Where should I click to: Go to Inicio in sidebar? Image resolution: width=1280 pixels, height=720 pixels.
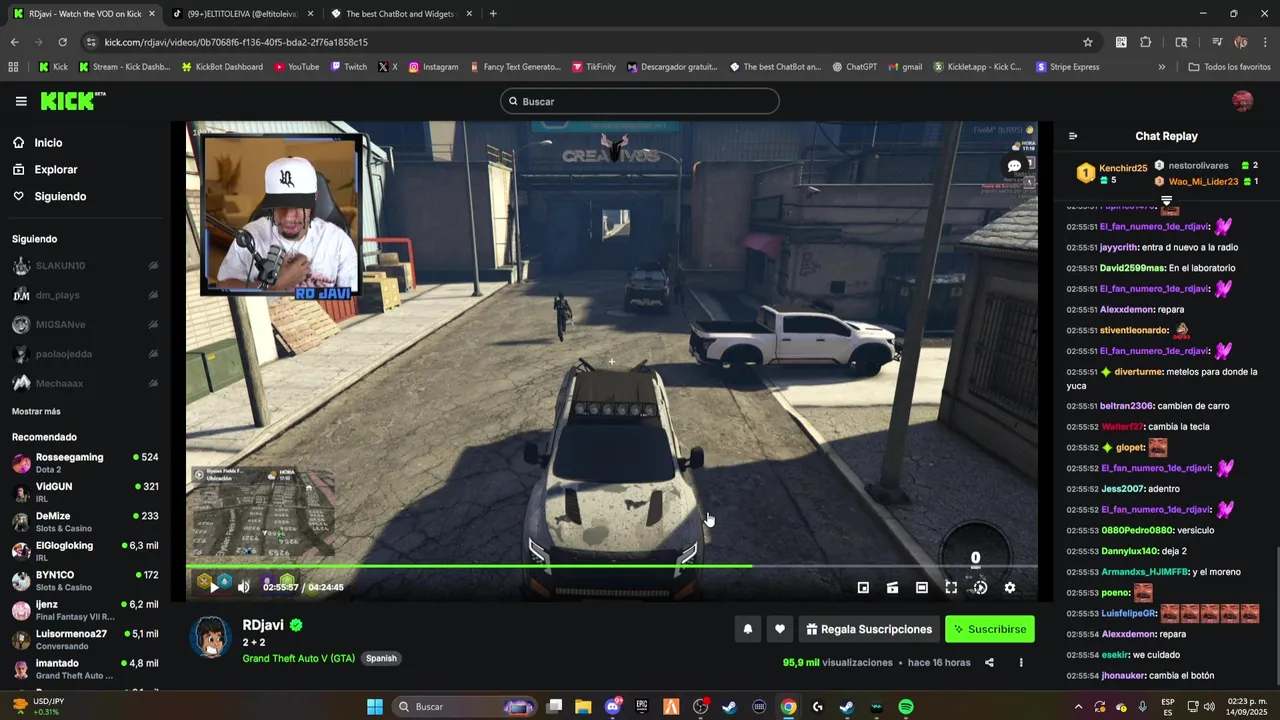pos(48,143)
